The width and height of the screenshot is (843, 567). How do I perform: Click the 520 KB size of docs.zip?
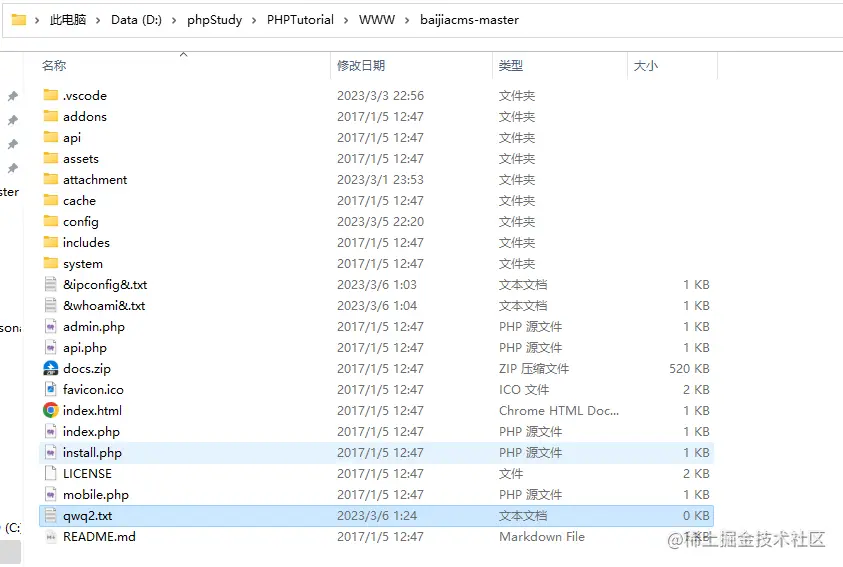(689, 368)
